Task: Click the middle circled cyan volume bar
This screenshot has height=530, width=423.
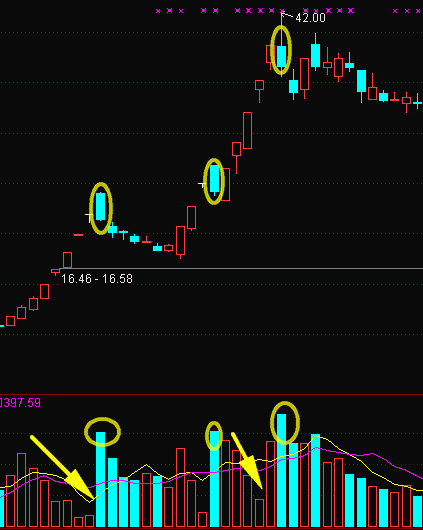Action: point(214,479)
